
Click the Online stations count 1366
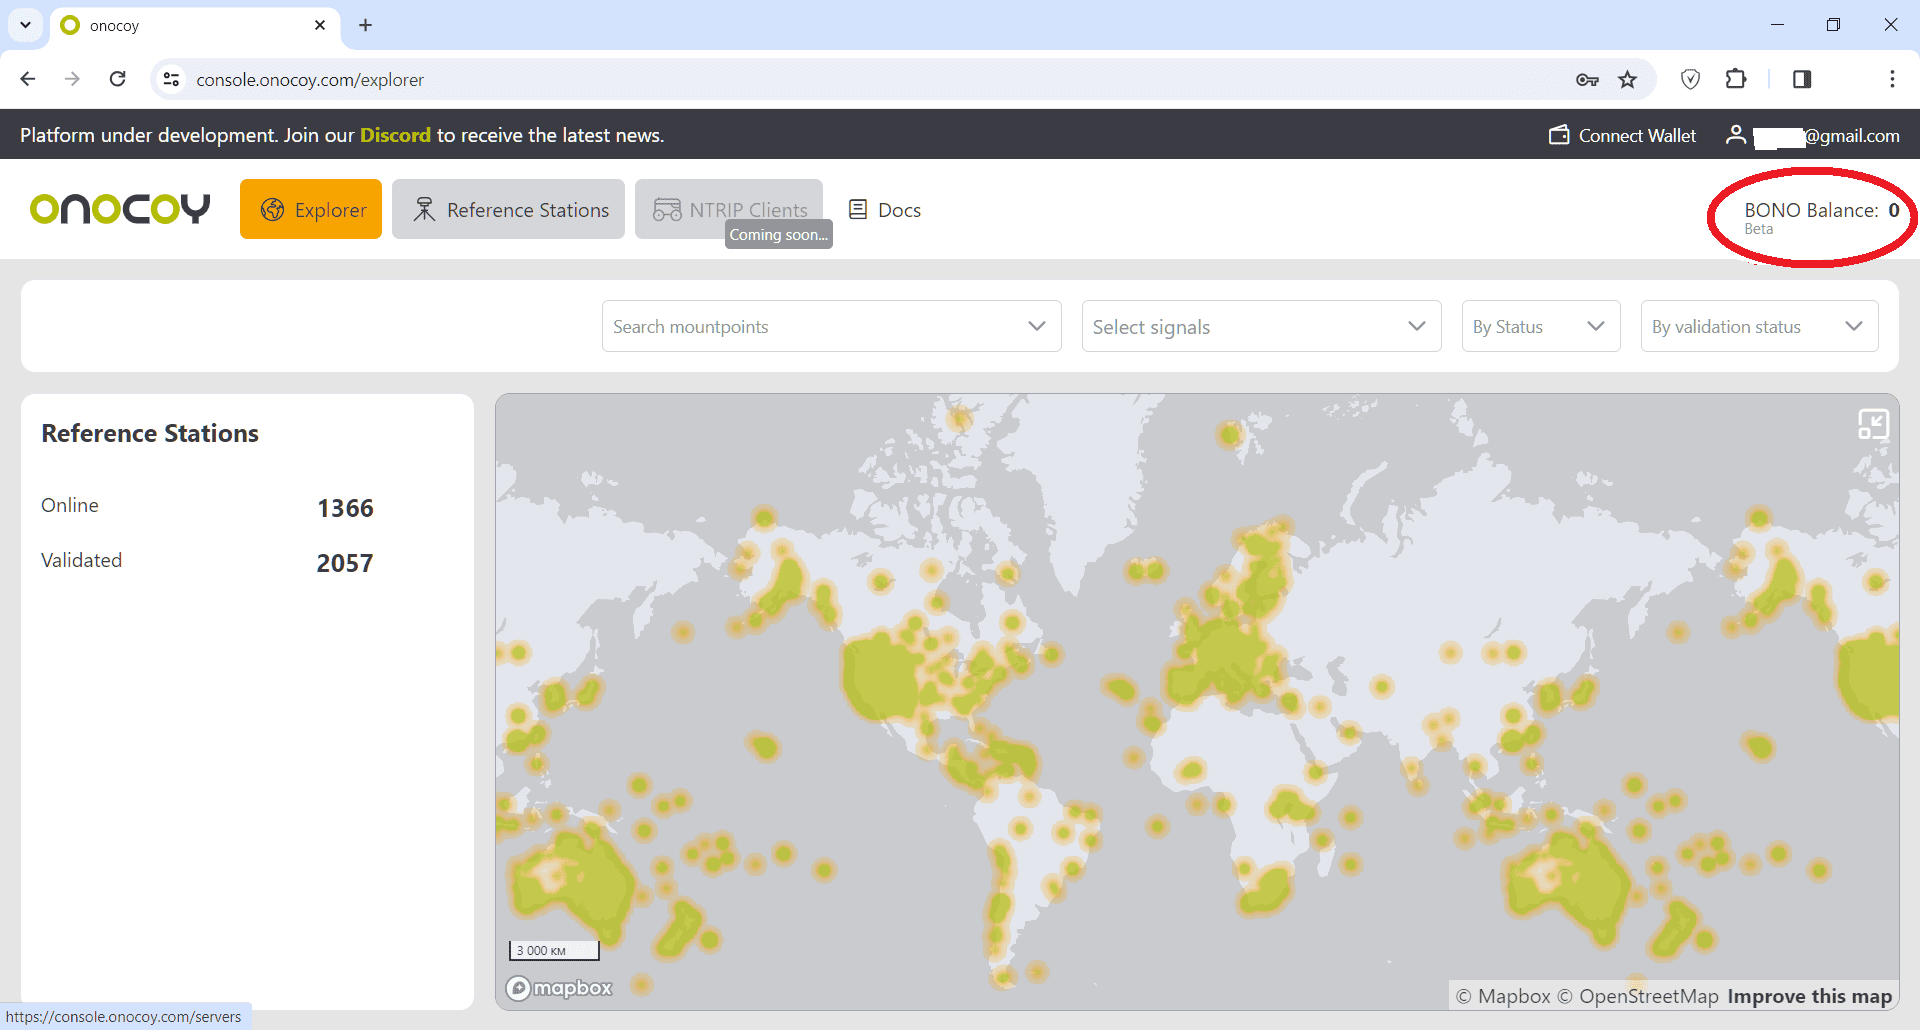tap(345, 508)
